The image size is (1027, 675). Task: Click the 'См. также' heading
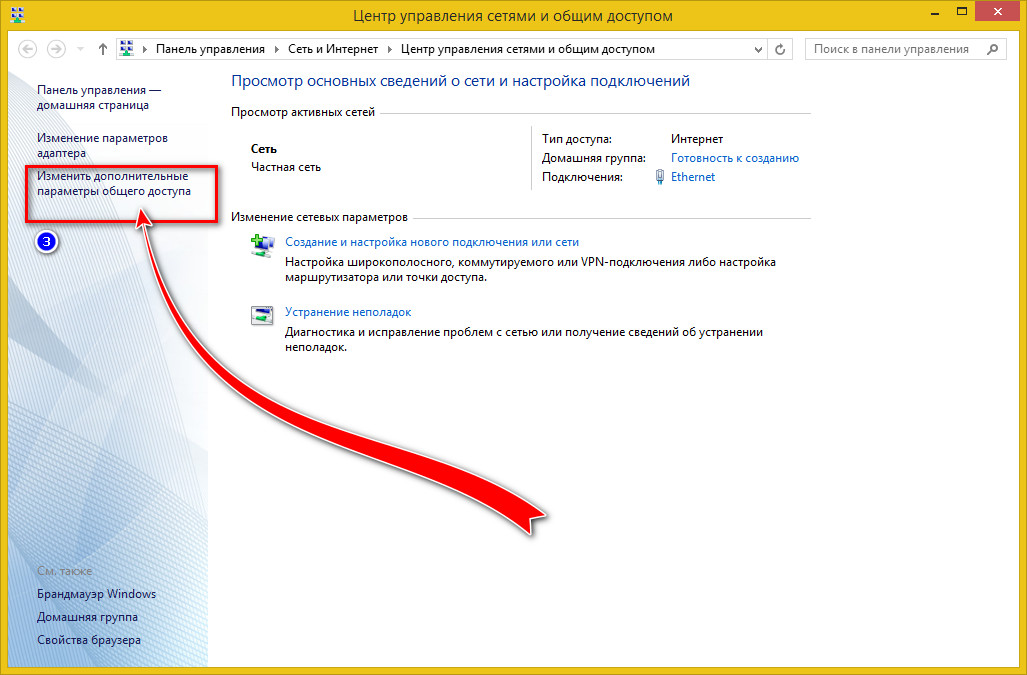tap(64, 571)
